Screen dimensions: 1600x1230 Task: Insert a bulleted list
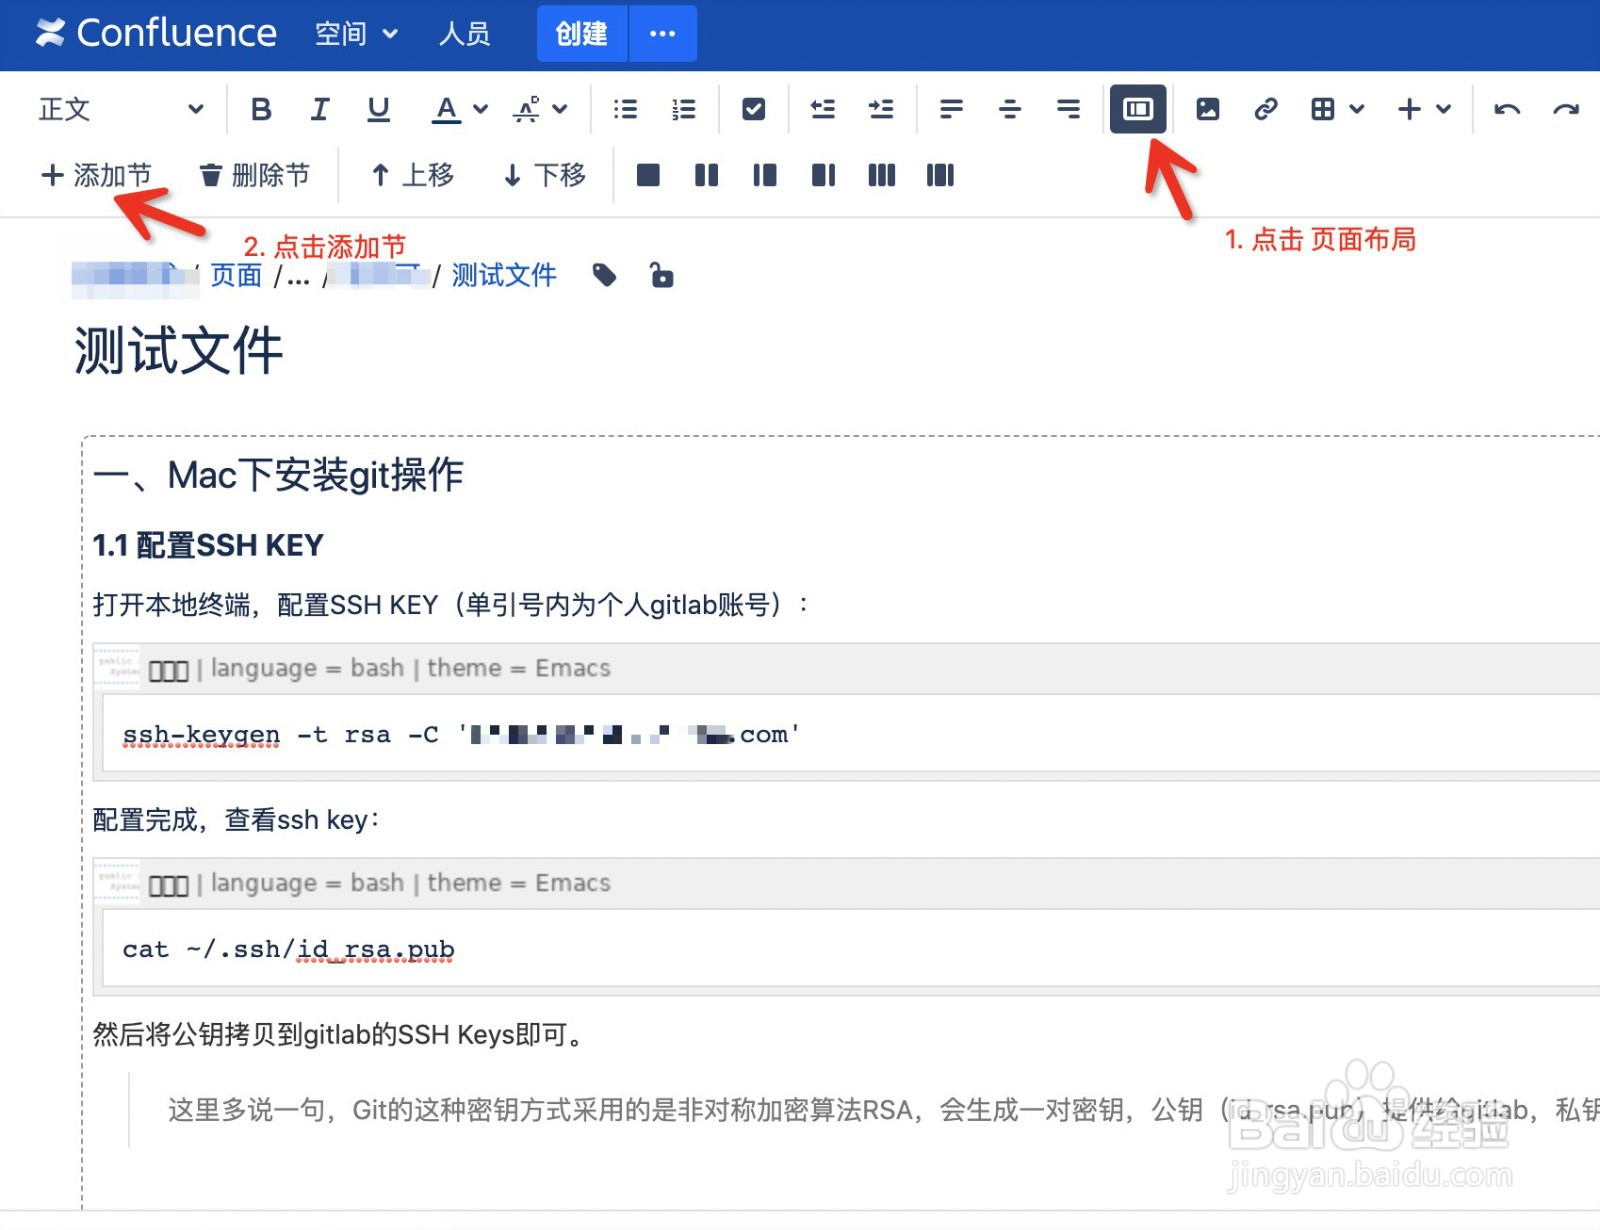[x=624, y=109]
